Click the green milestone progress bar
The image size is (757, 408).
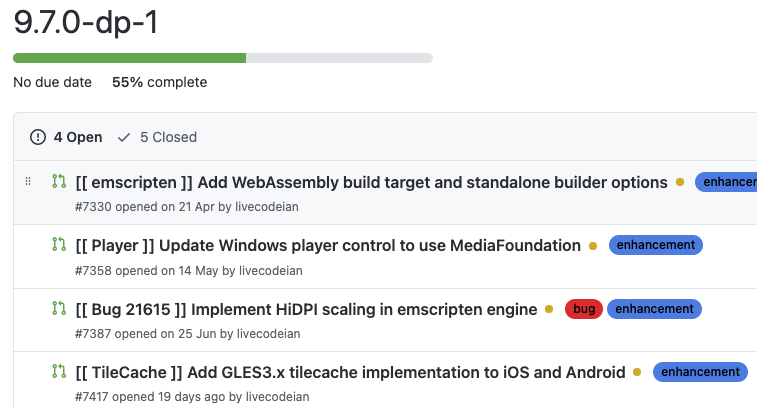click(x=129, y=58)
